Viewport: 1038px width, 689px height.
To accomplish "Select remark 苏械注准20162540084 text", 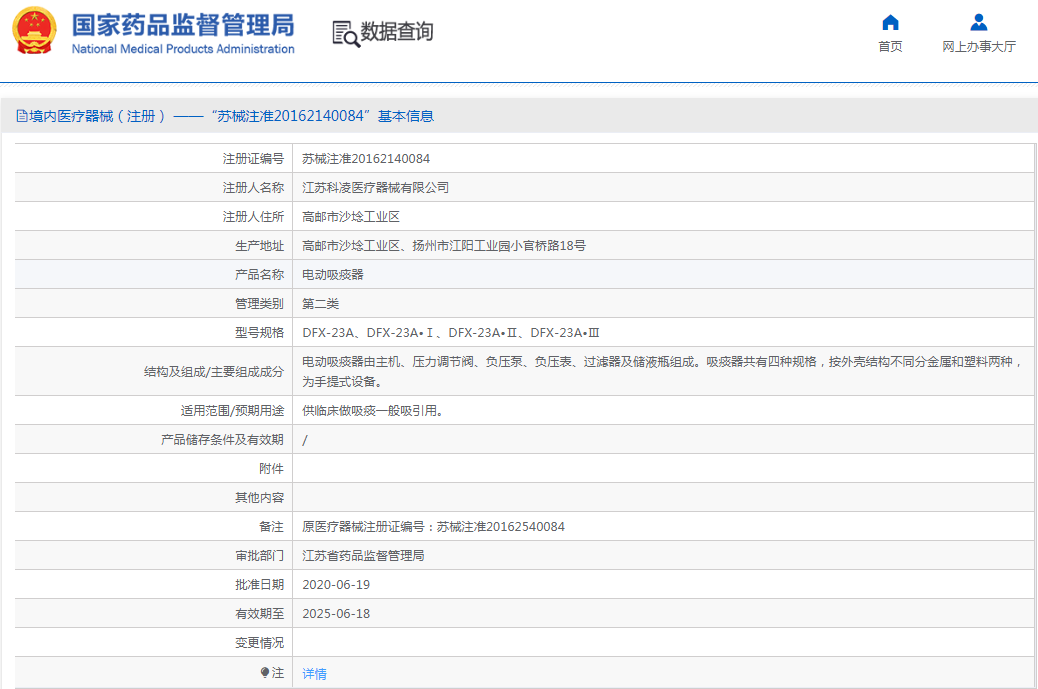I will click(x=433, y=527).
